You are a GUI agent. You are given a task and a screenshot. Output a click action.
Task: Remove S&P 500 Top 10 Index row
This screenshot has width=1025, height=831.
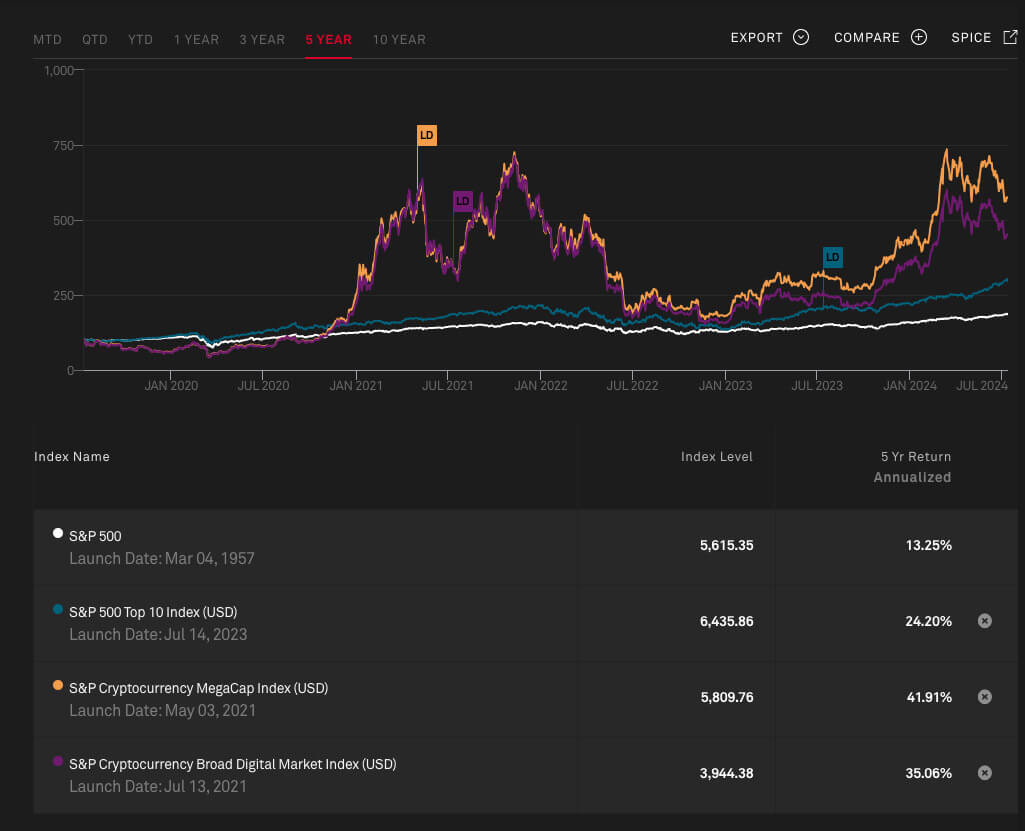(x=984, y=621)
